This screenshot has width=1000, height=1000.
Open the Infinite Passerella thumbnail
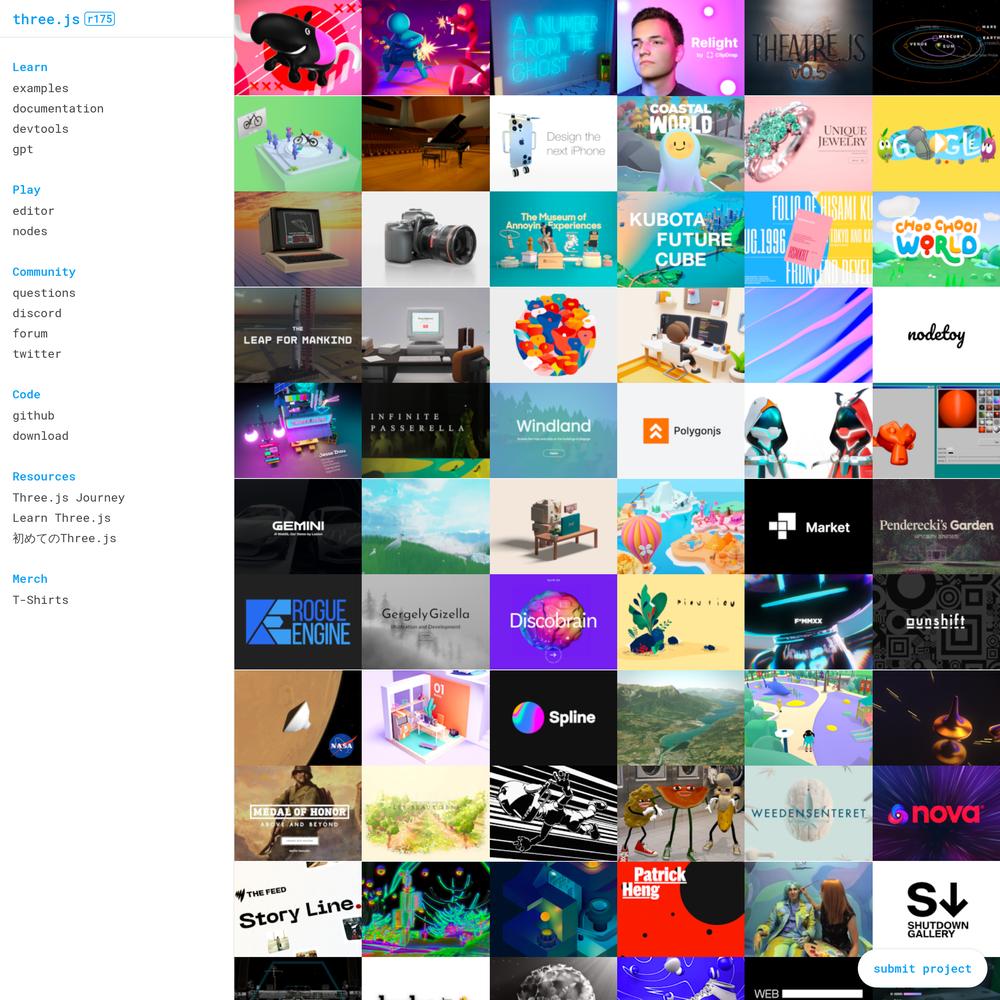pyautogui.click(x=425, y=430)
